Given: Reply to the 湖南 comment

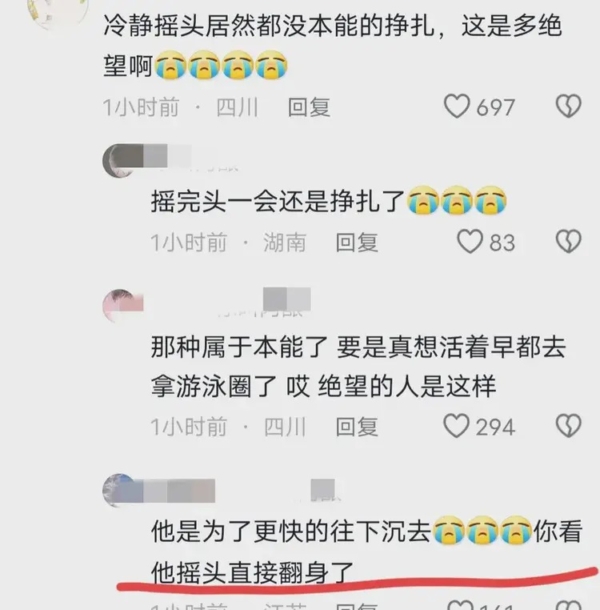Looking at the screenshot, I should click(356, 242).
